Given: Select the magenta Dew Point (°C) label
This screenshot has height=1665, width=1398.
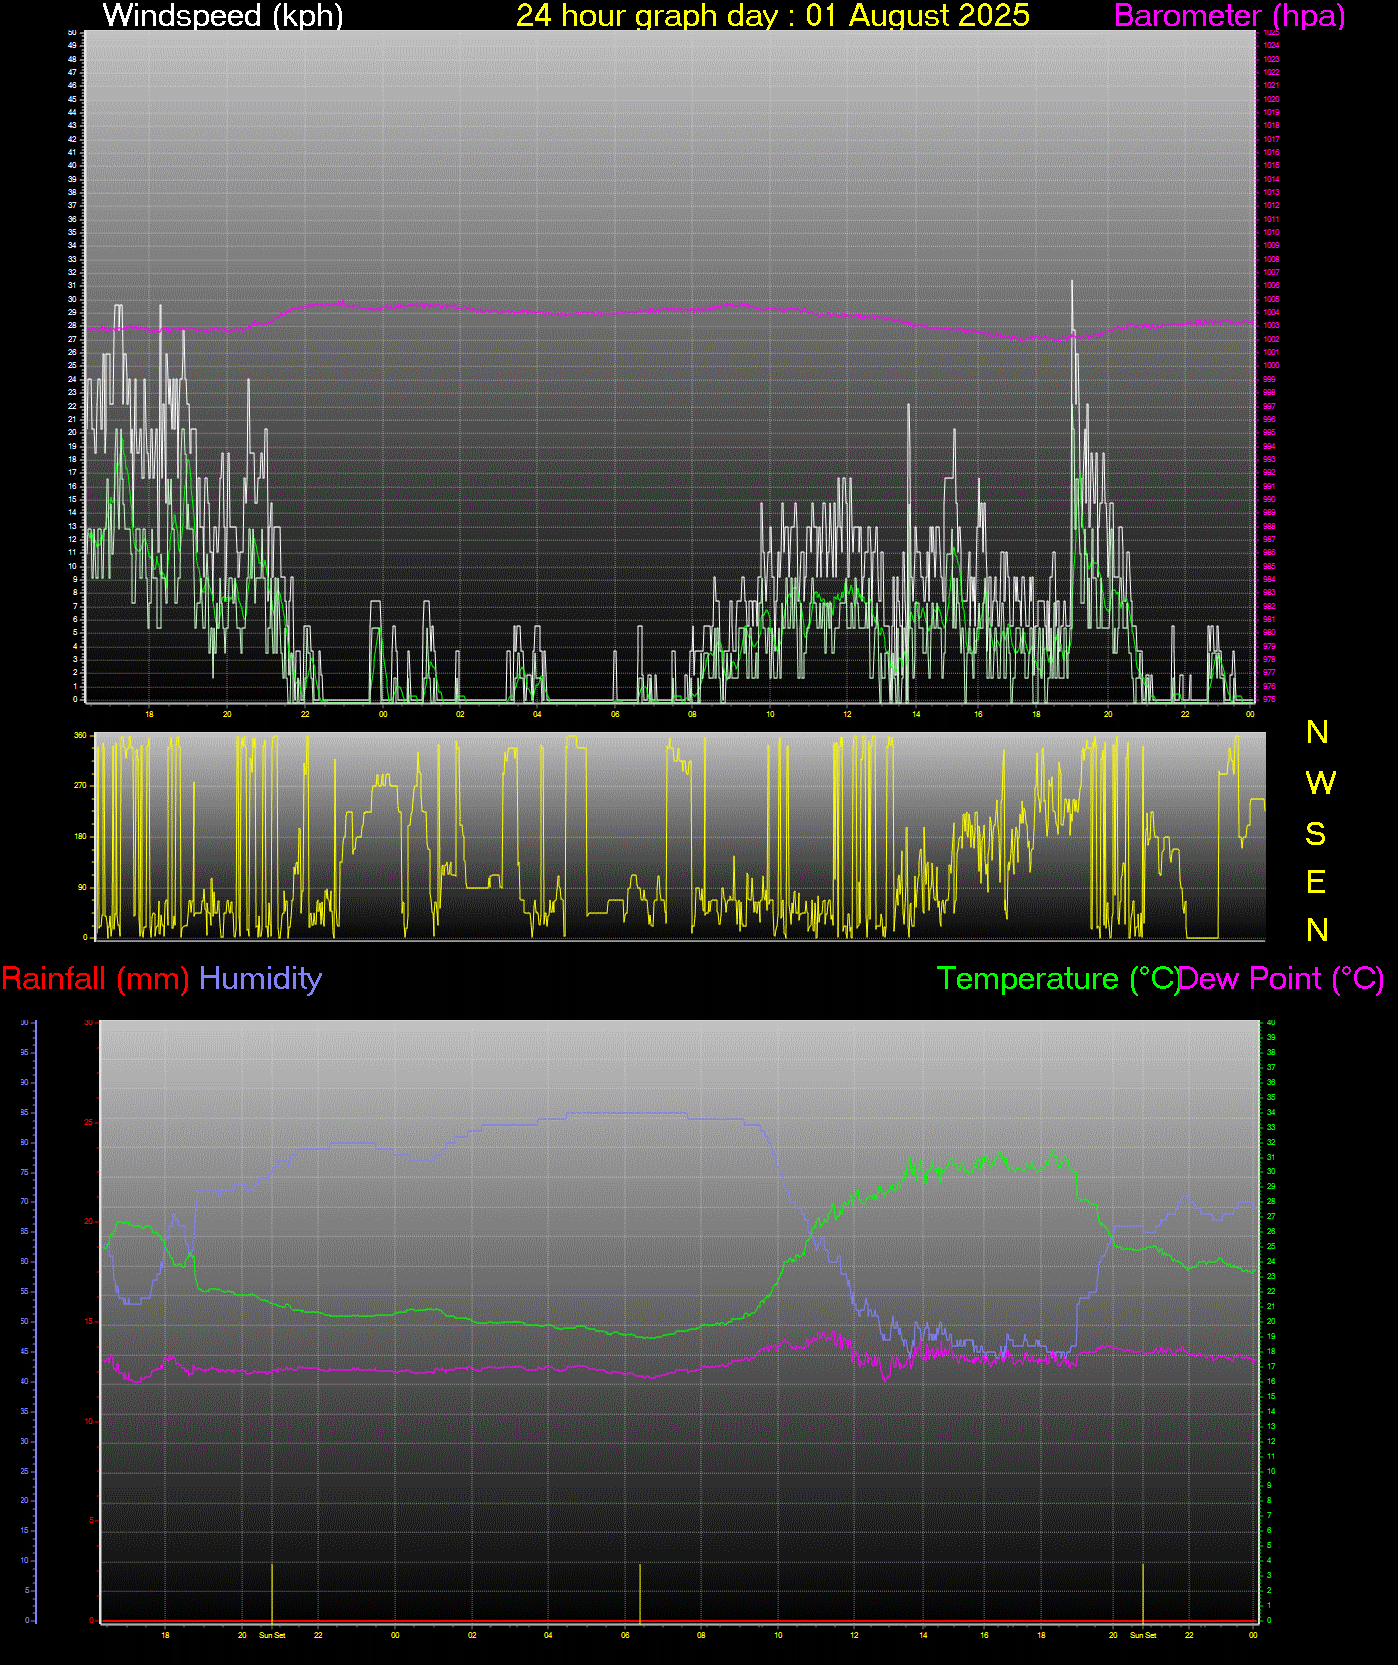Looking at the screenshot, I should (1282, 978).
